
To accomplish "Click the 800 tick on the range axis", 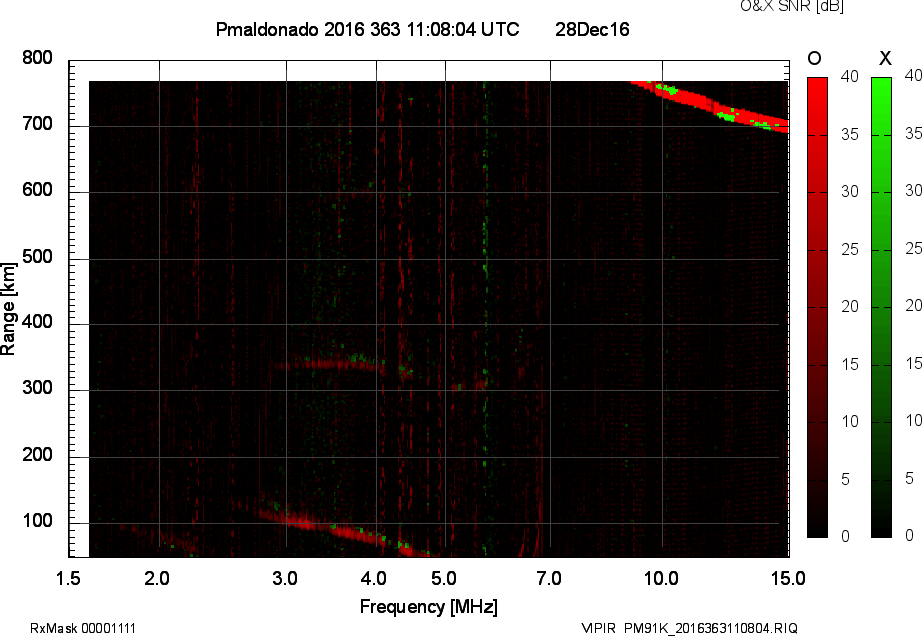I will point(37,58).
